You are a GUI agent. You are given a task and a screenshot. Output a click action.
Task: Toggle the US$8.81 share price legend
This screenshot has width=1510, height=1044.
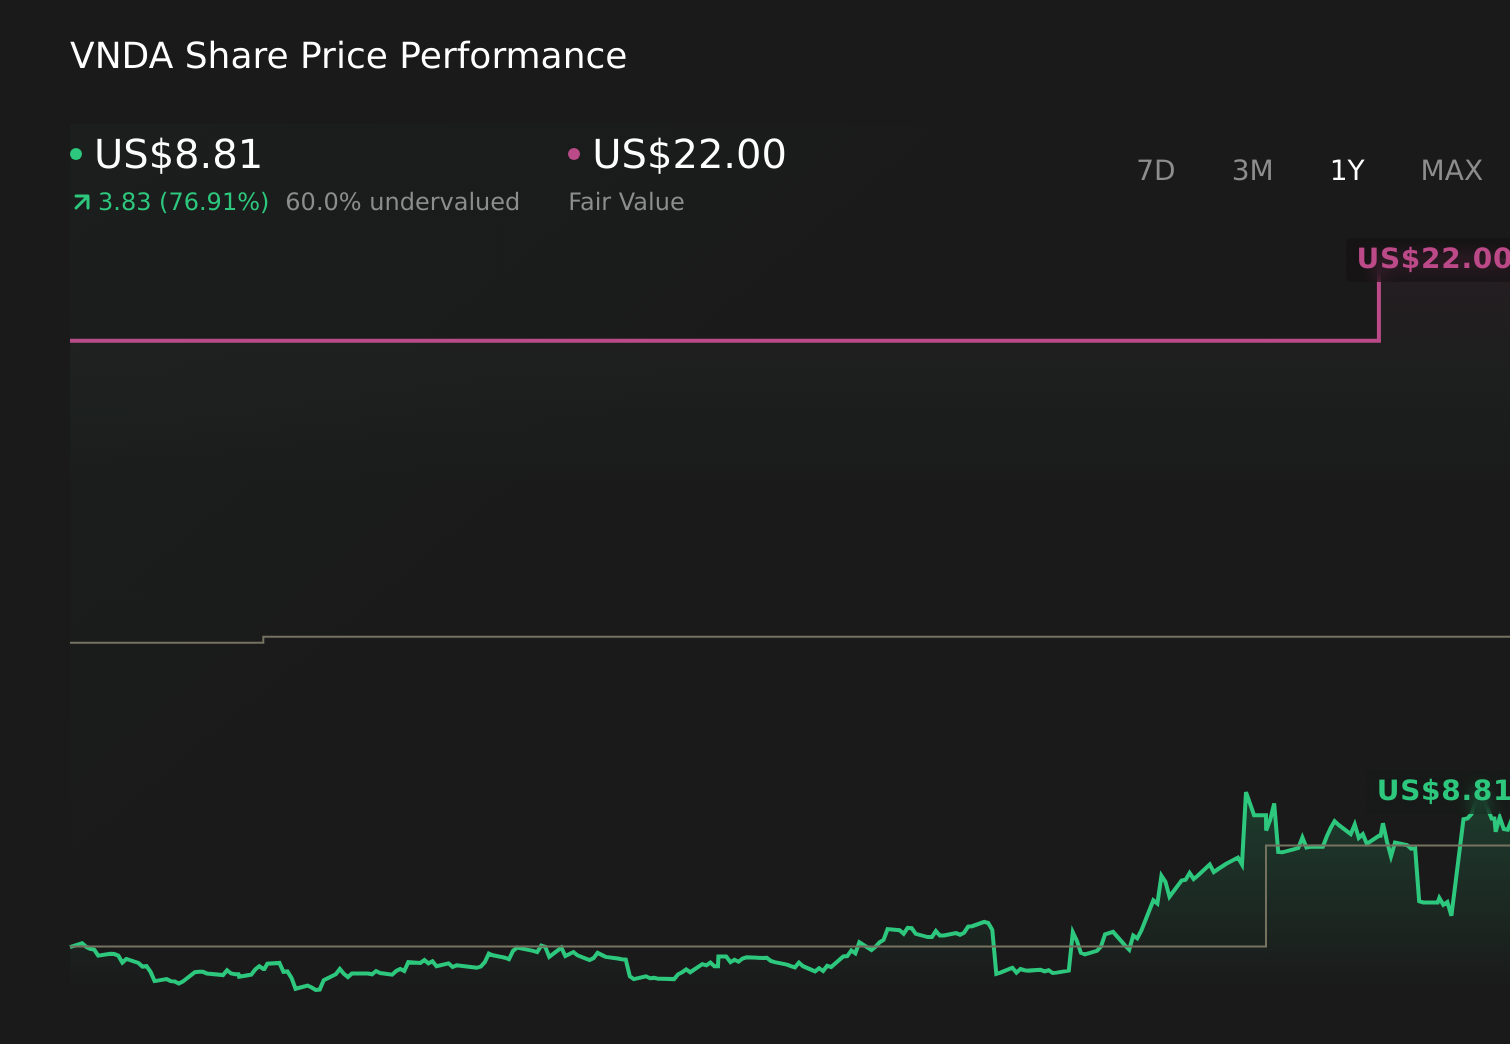click(x=176, y=154)
